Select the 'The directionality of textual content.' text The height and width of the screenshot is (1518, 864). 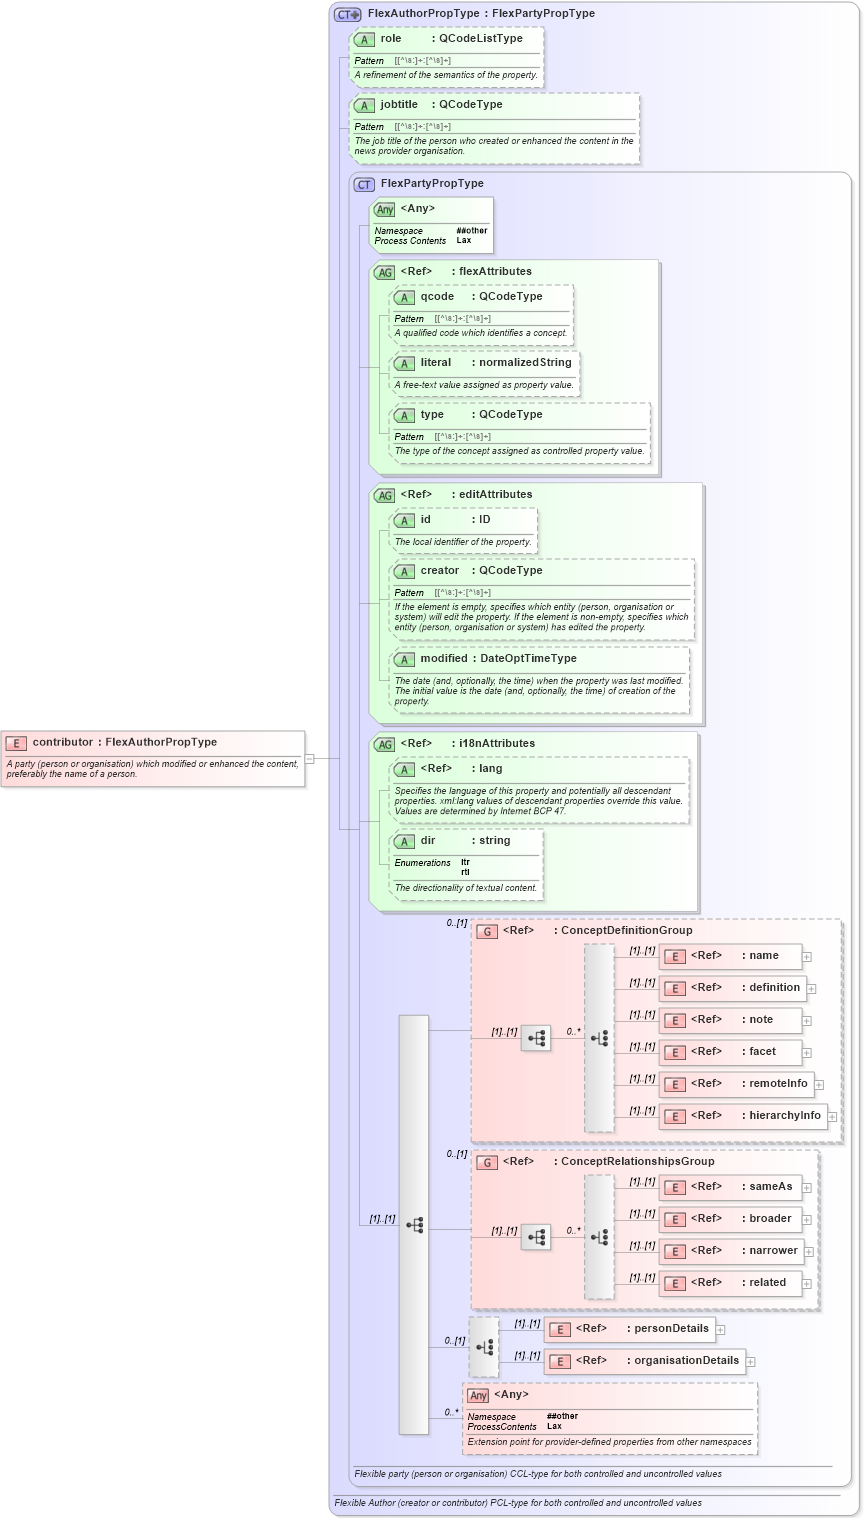466,888
